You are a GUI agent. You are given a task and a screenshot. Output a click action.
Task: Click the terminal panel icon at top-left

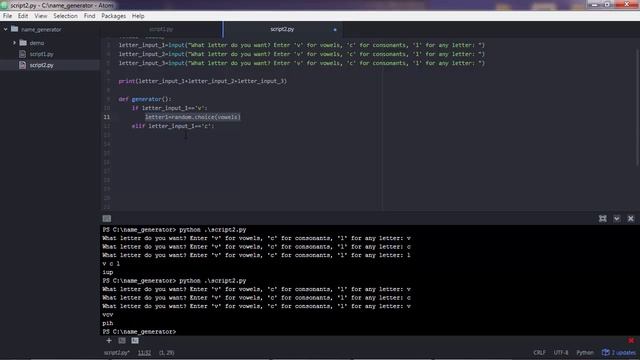pos(107,218)
